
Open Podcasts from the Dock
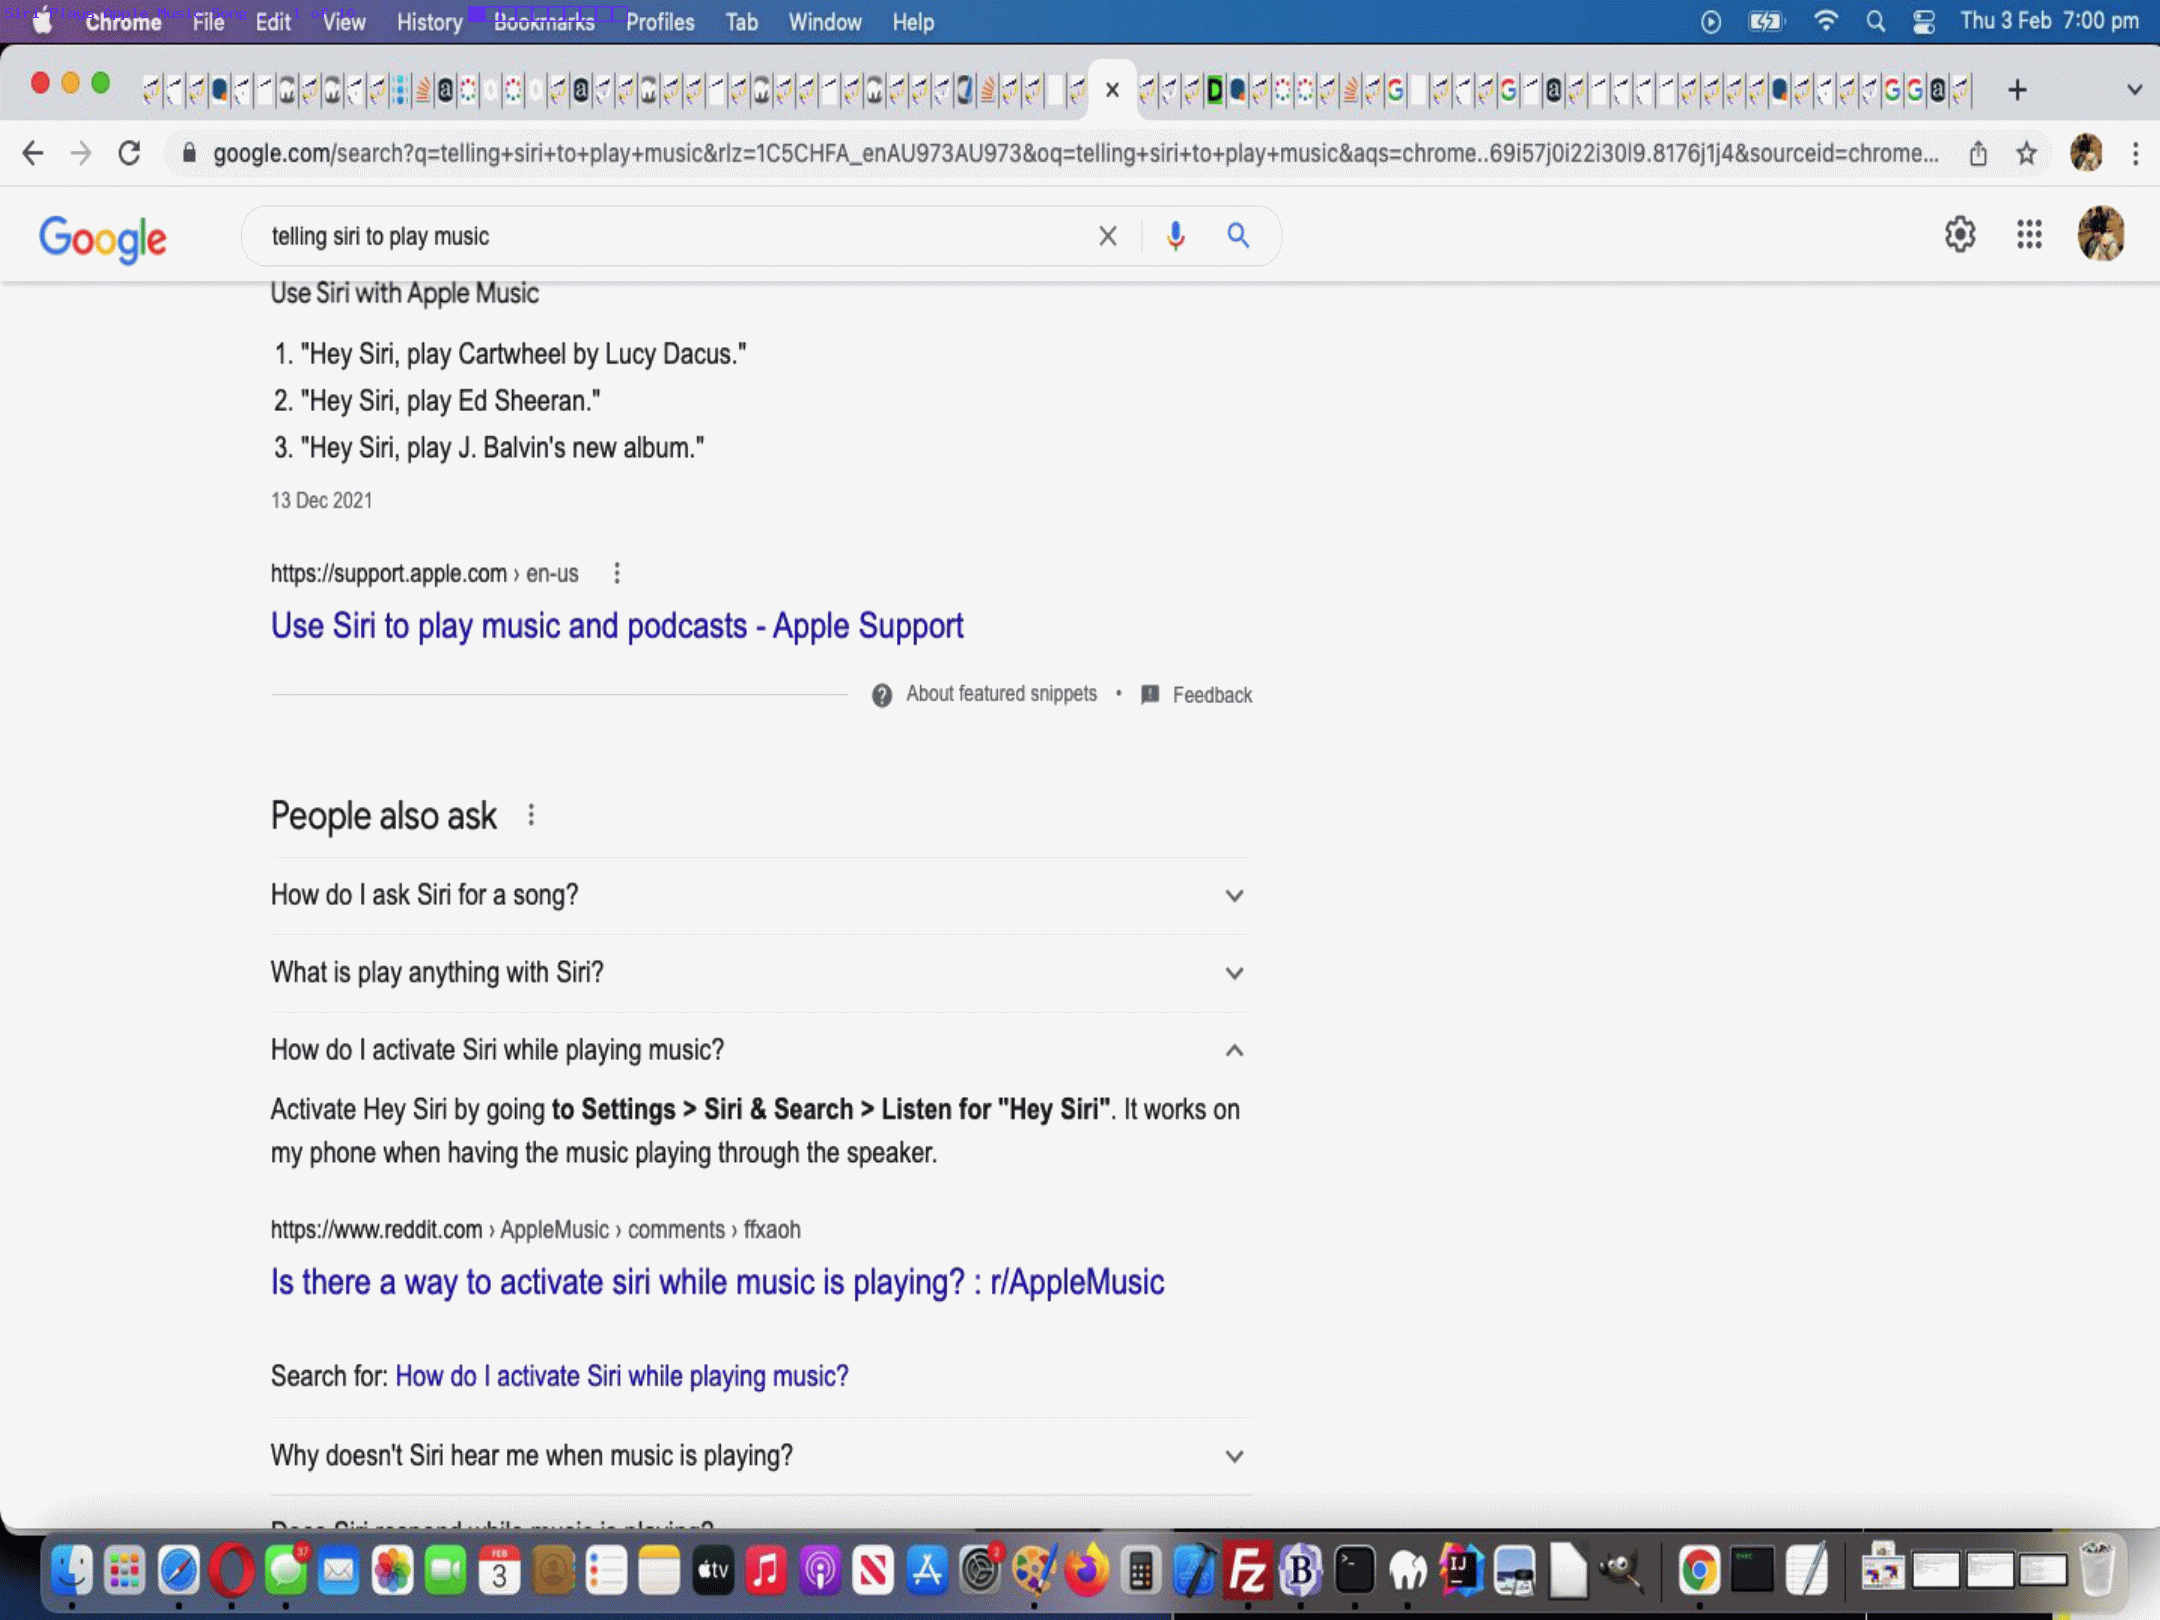(820, 1571)
